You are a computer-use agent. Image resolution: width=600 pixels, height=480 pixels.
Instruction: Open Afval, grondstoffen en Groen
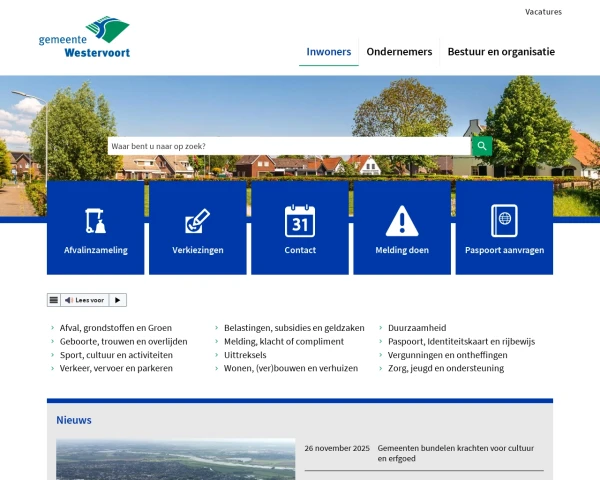click(x=115, y=327)
